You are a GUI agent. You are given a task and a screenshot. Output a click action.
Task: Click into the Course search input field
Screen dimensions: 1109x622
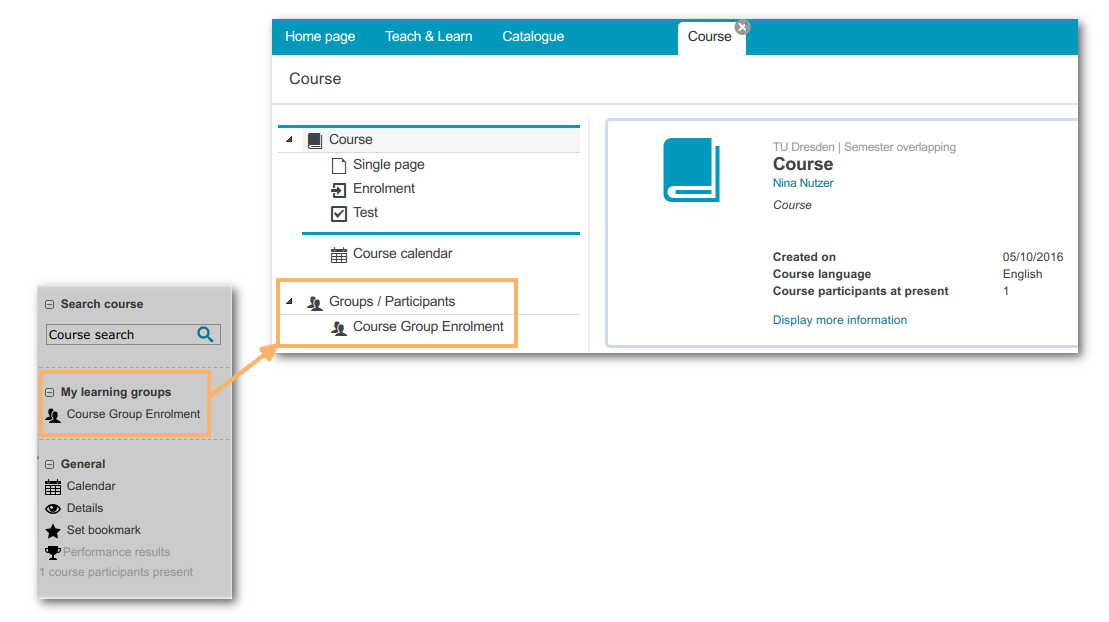click(x=118, y=335)
